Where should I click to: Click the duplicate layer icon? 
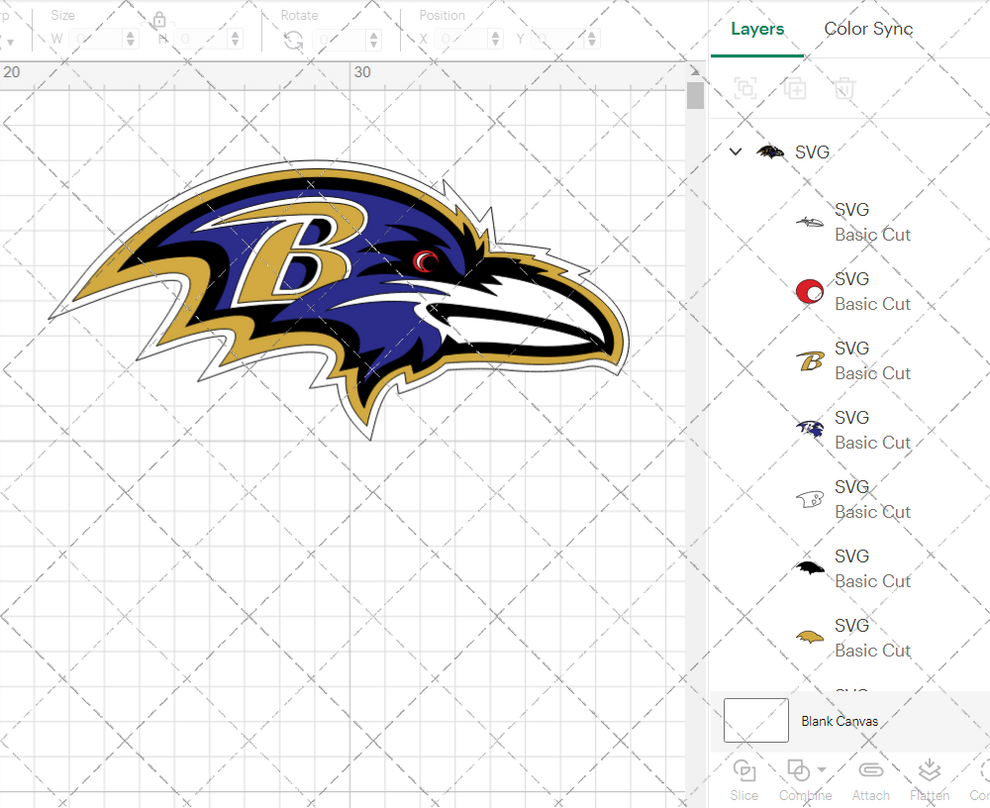coord(795,88)
